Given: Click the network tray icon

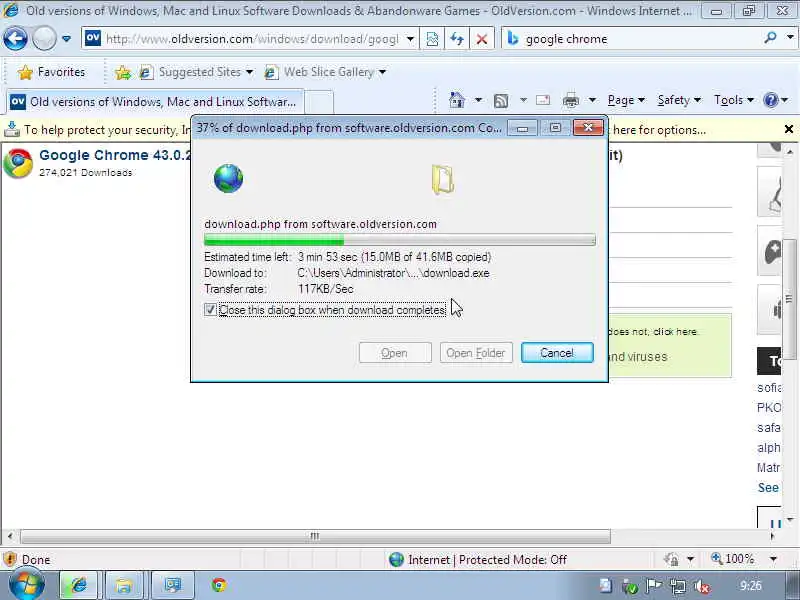Looking at the screenshot, I should (678, 587).
